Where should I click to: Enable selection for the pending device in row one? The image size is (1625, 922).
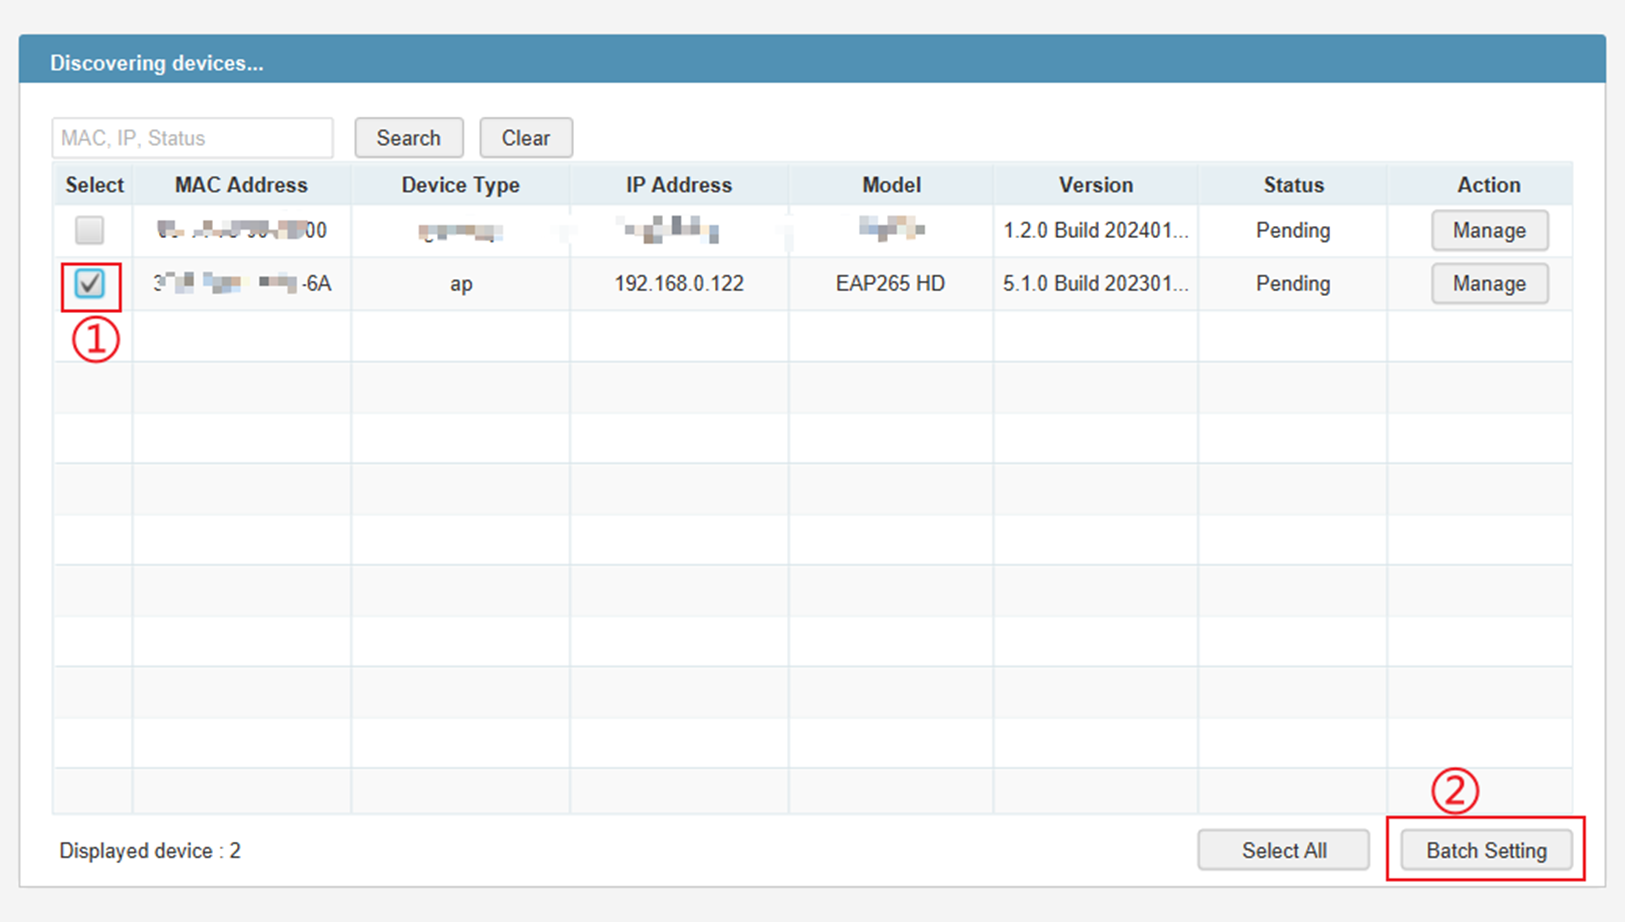[90, 230]
